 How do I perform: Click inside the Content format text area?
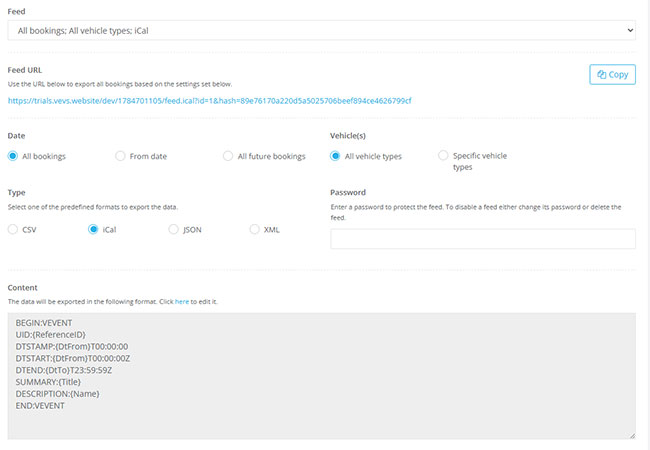(x=321, y=376)
